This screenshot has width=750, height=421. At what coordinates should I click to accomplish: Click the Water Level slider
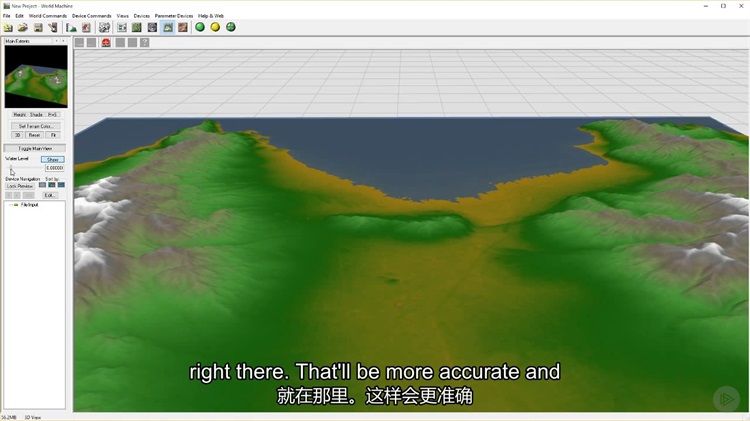click(23, 168)
